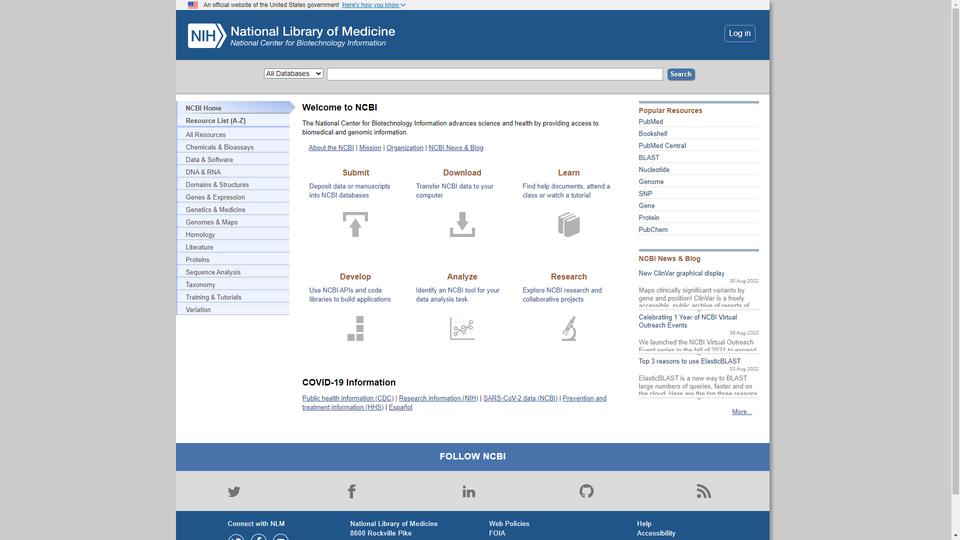Open New ClinVar graphical display article

tap(681, 273)
